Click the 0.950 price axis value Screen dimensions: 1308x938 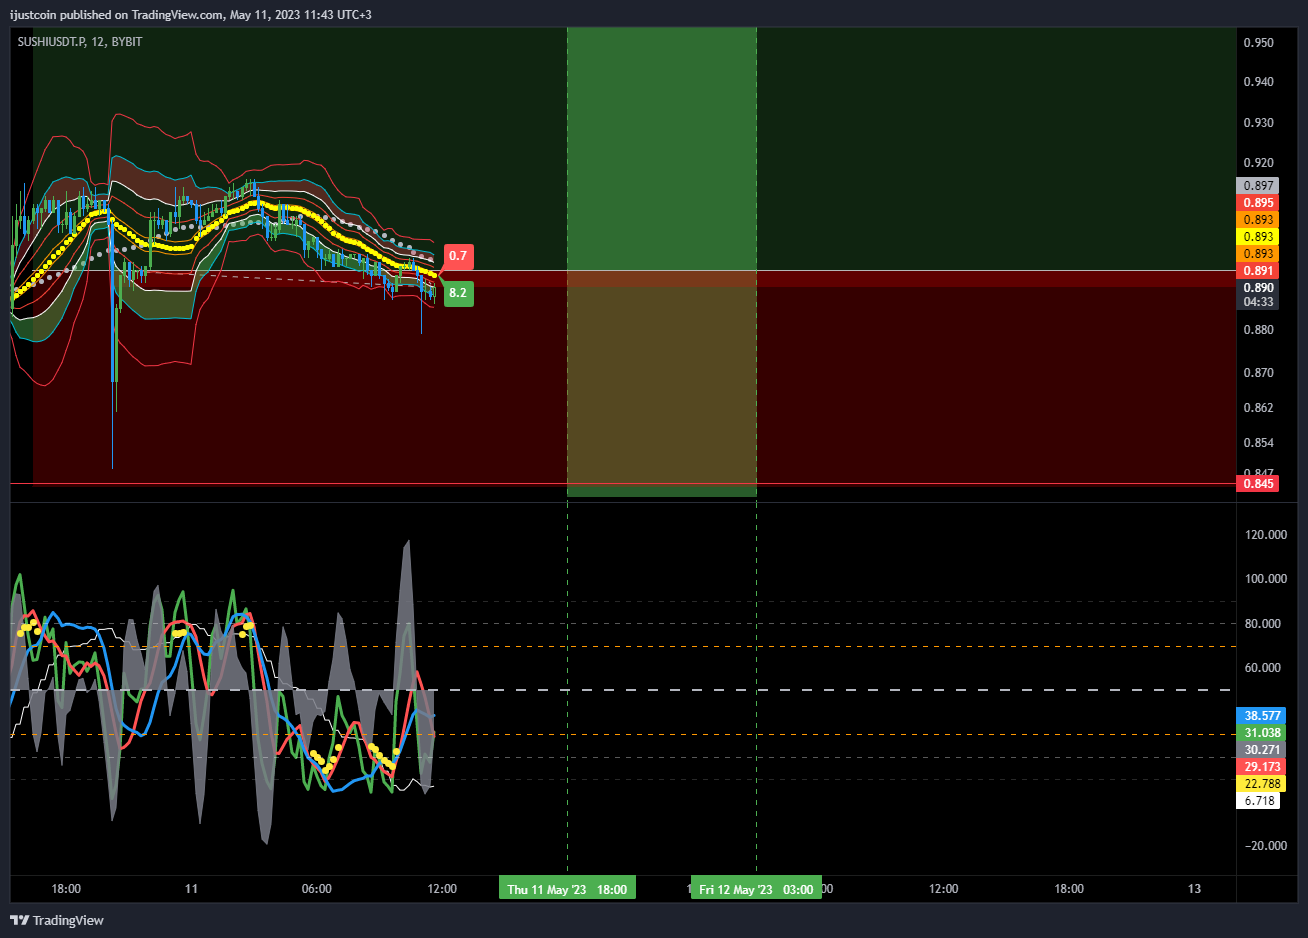1258,42
